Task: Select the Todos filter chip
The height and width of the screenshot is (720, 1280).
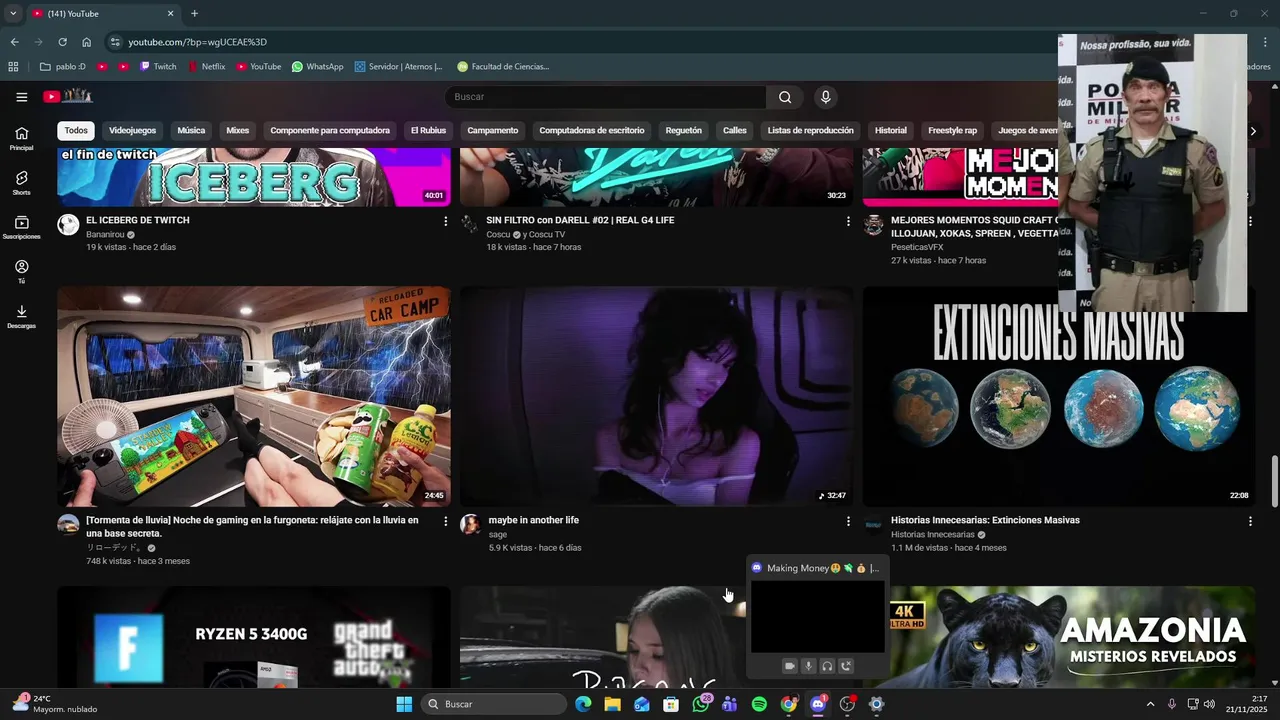Action: (x=76, y=131)
